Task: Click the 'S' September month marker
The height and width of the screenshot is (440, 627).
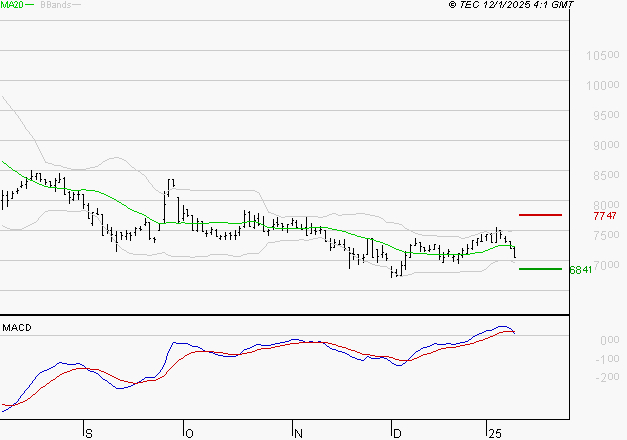Action: (x=88, y=433)
